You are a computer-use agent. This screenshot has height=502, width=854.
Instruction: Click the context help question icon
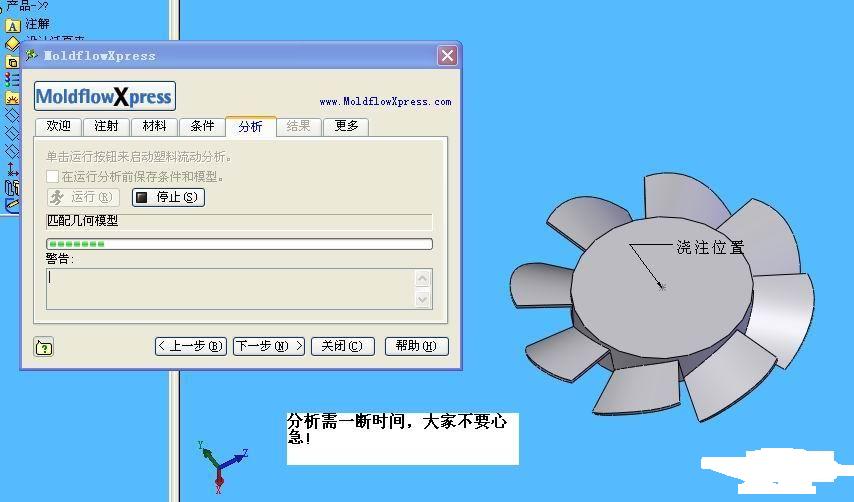coord(44,347)
